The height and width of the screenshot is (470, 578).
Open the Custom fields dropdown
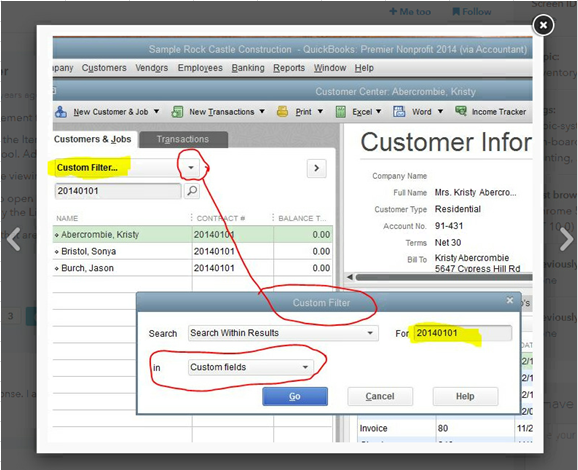point(251,367)
